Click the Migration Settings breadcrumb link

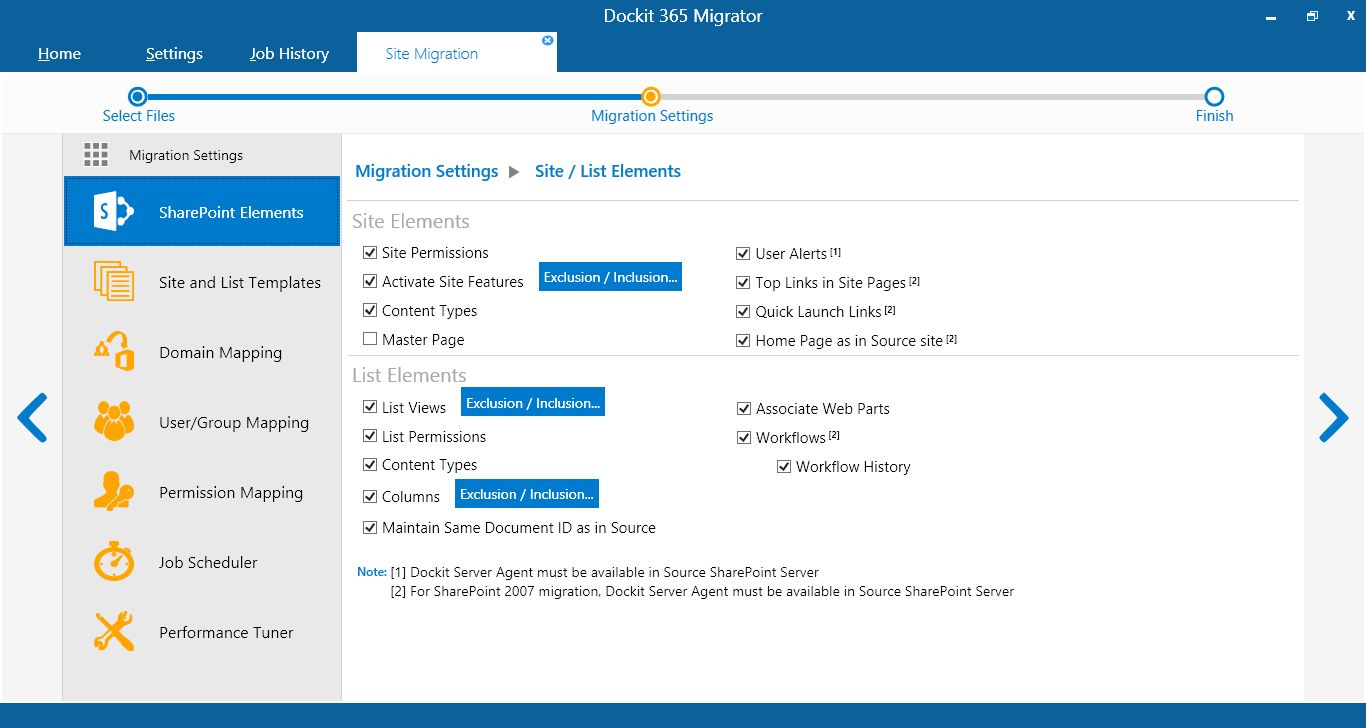(427, 171)
